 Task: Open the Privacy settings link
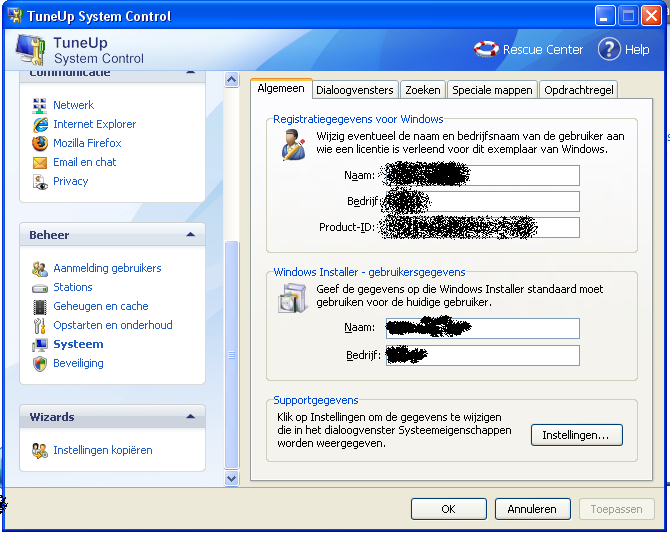(x=71, y=182)
